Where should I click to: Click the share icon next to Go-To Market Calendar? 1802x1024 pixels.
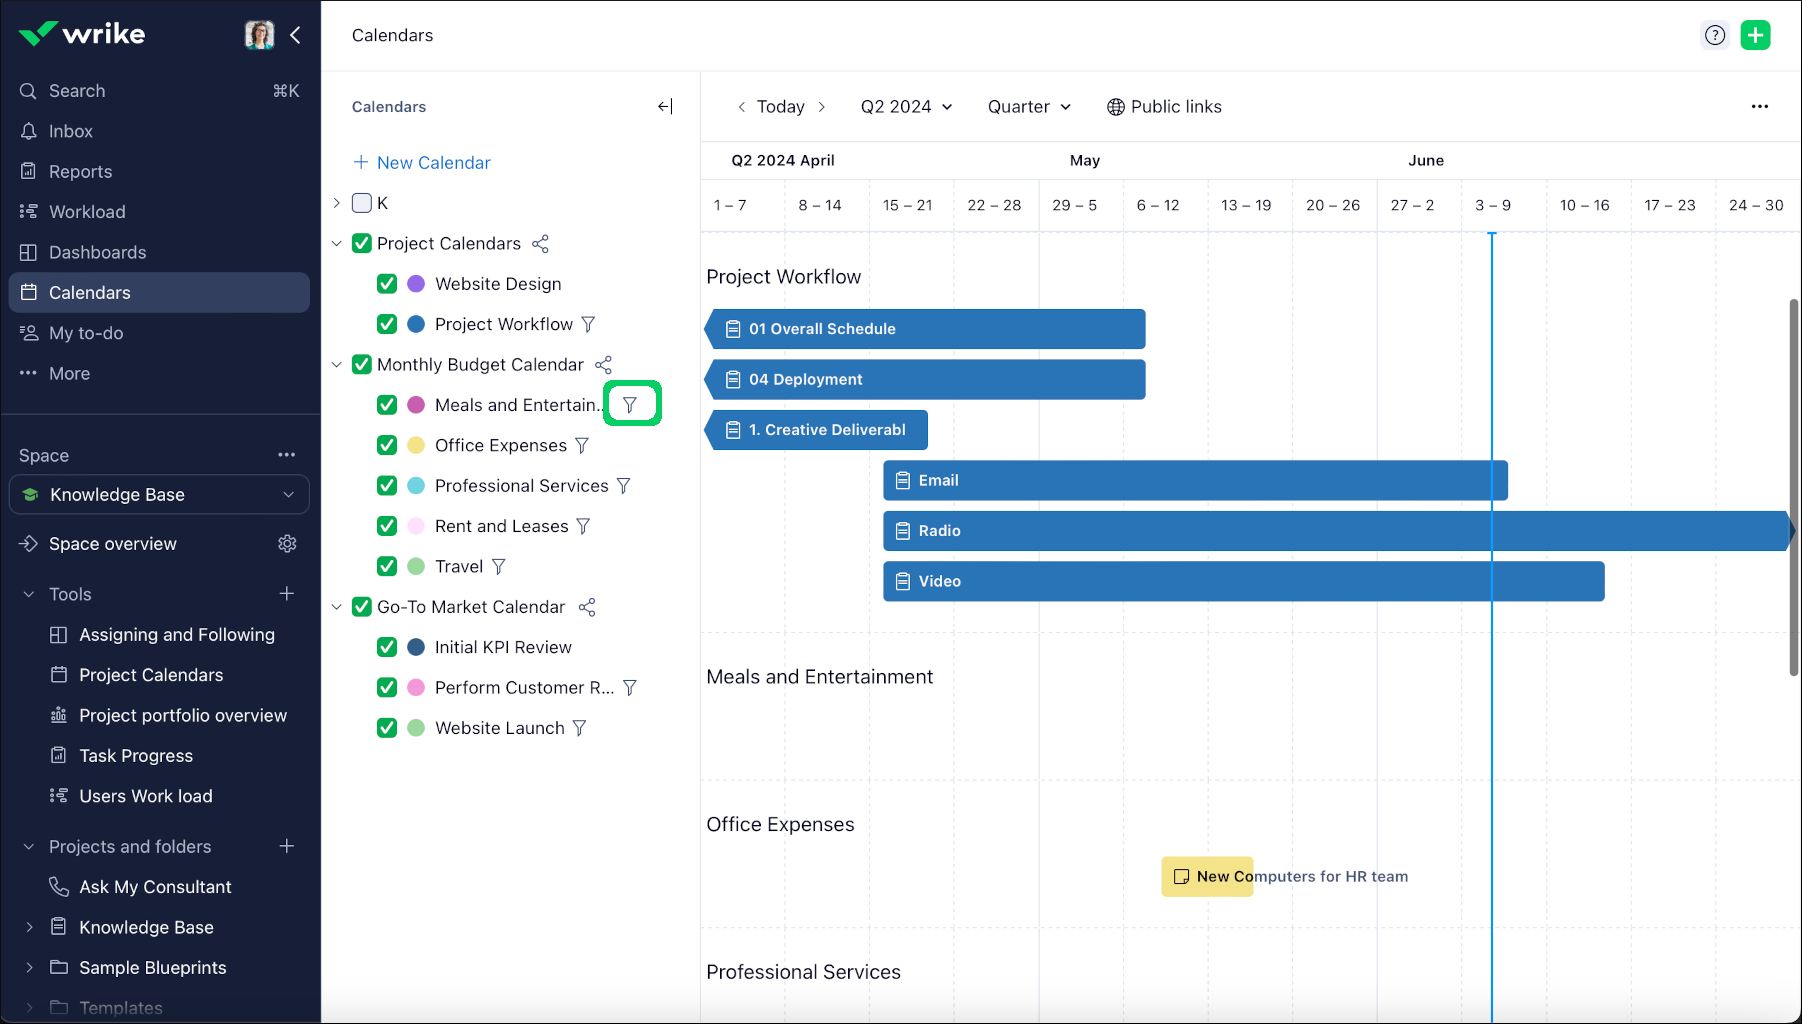[587, 607]
